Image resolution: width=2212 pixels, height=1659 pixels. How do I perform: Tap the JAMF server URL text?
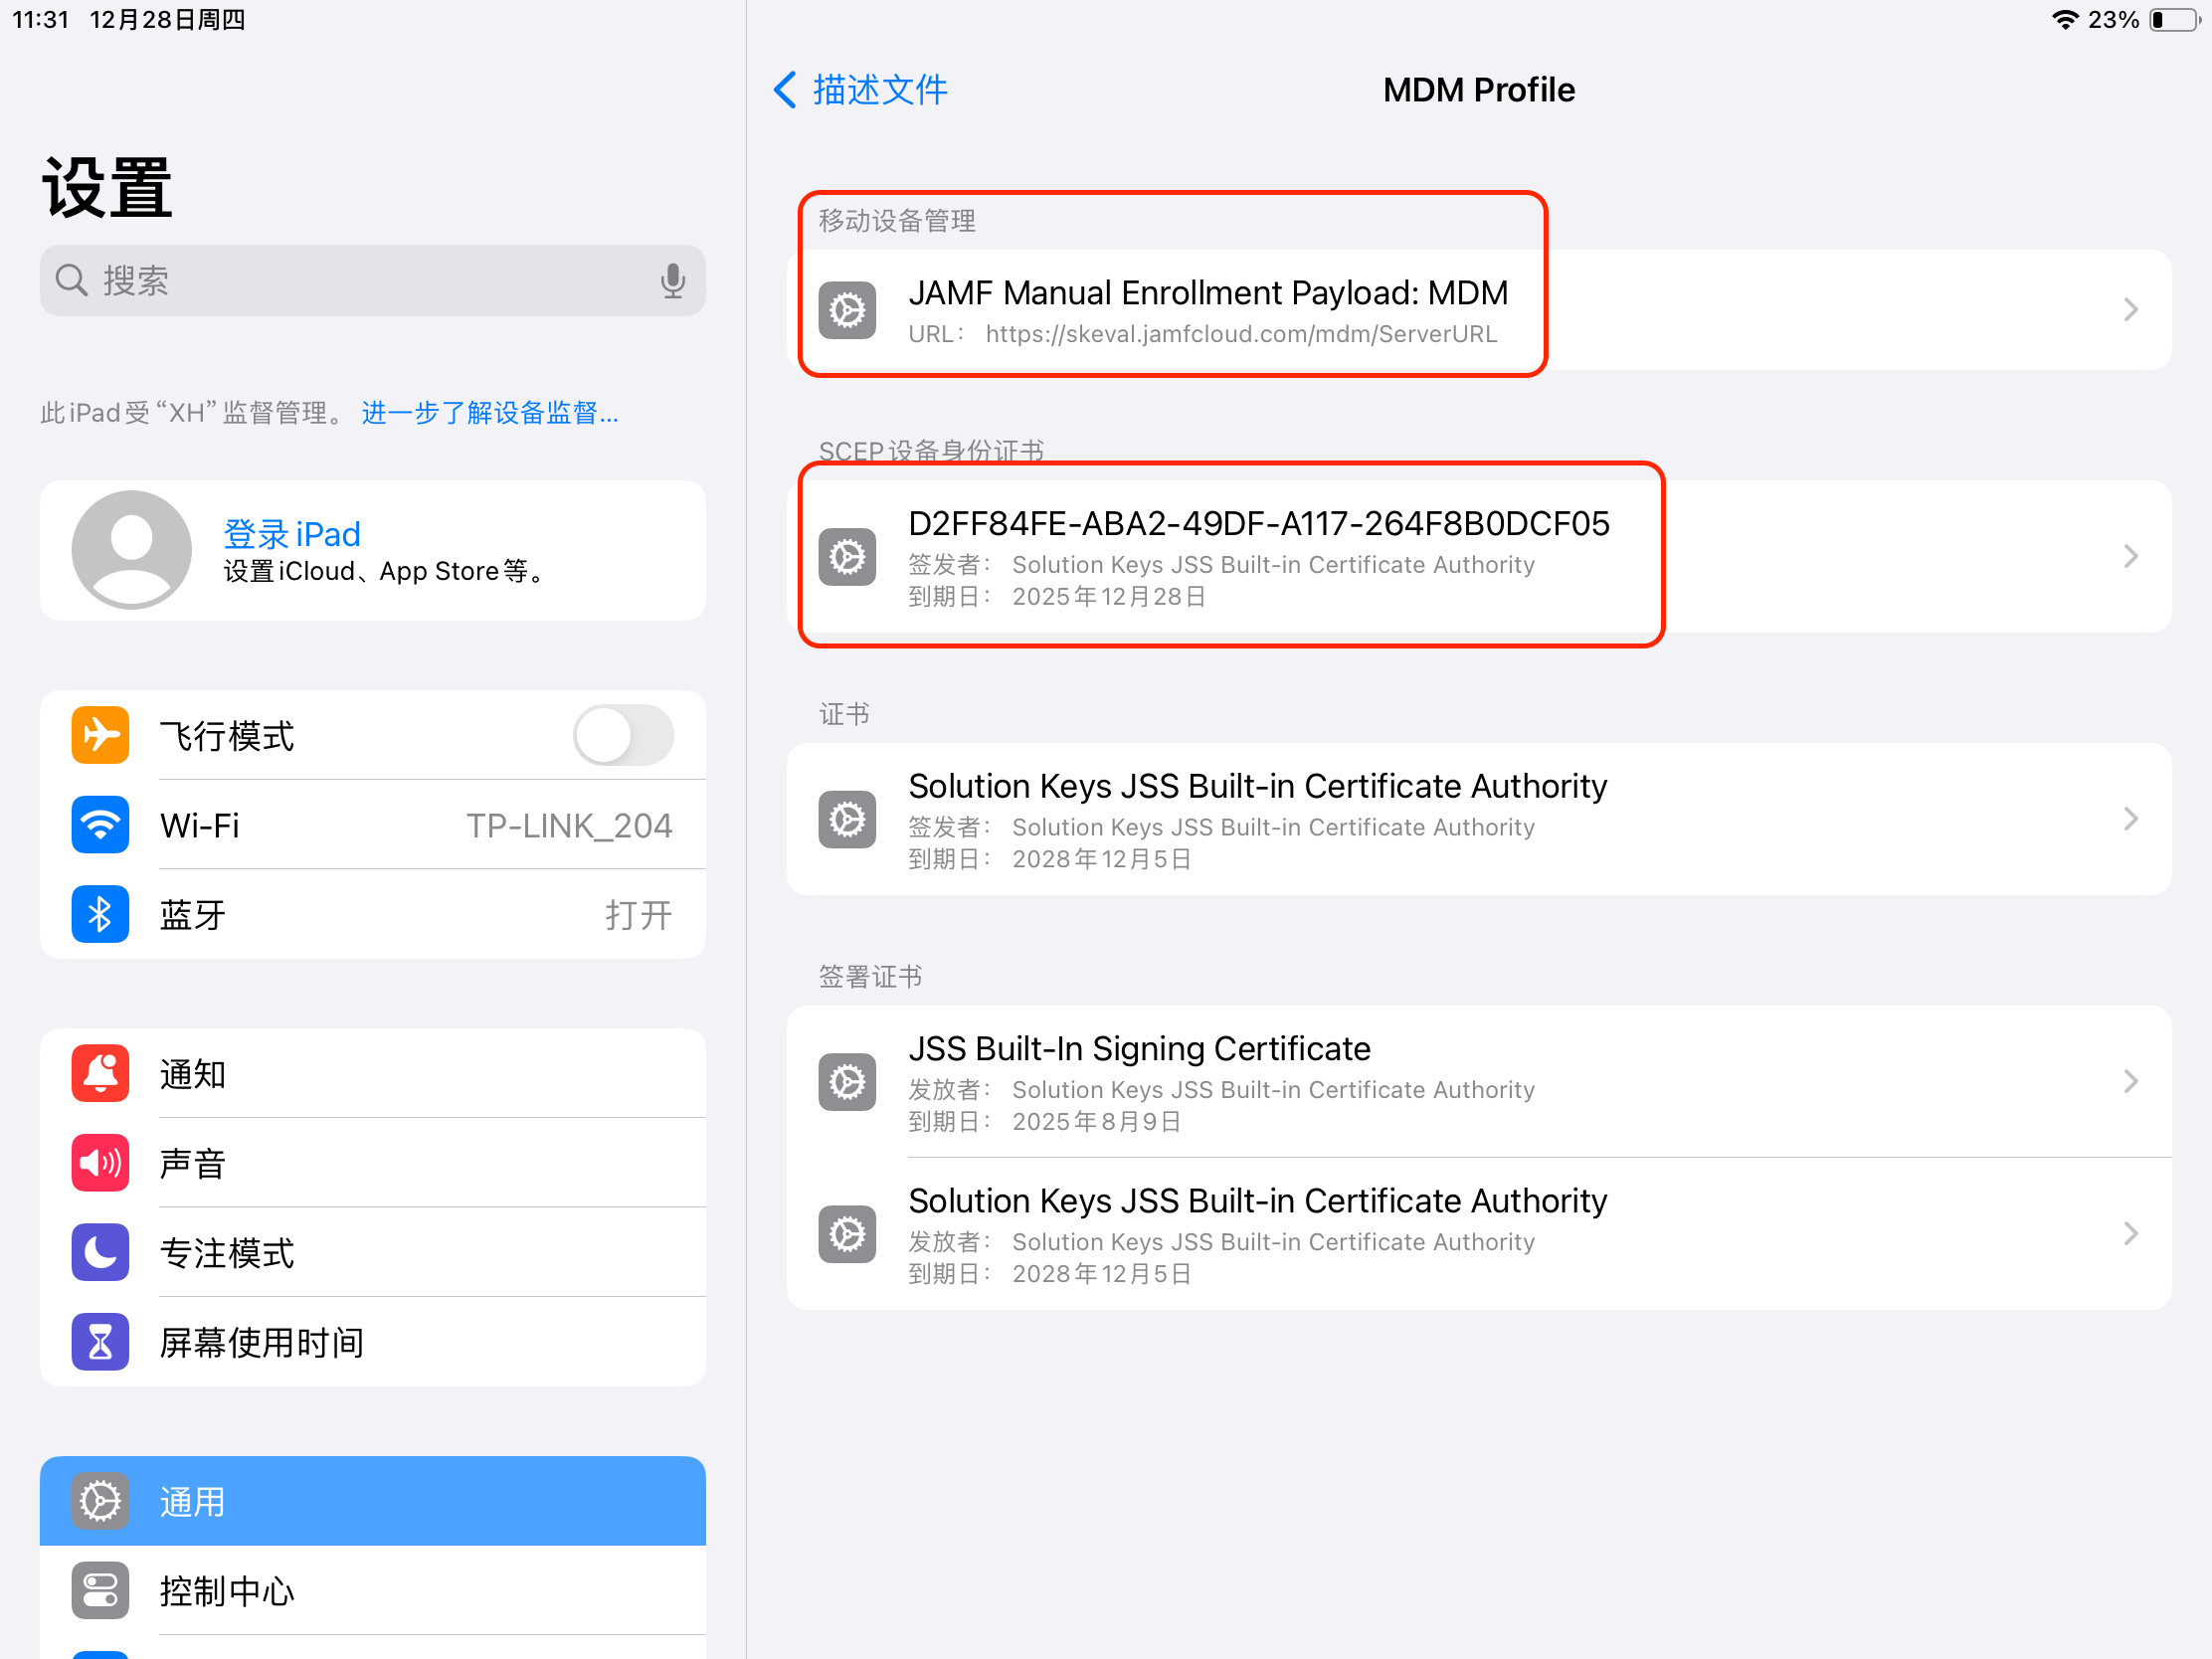coord(1241,334)
